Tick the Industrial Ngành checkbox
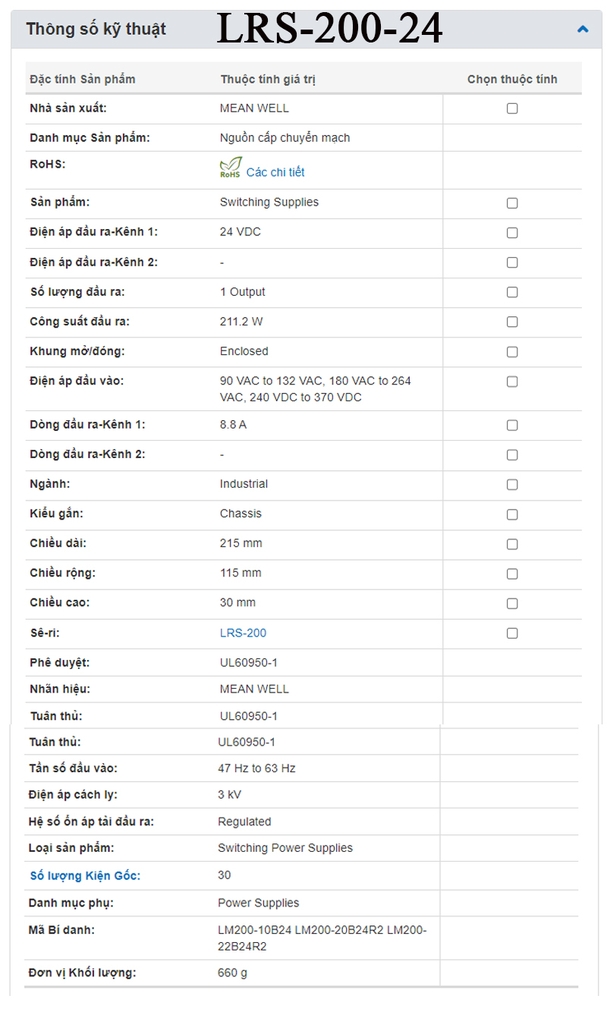This screenshot has width=607, height=1024. [x=512, y=485]
